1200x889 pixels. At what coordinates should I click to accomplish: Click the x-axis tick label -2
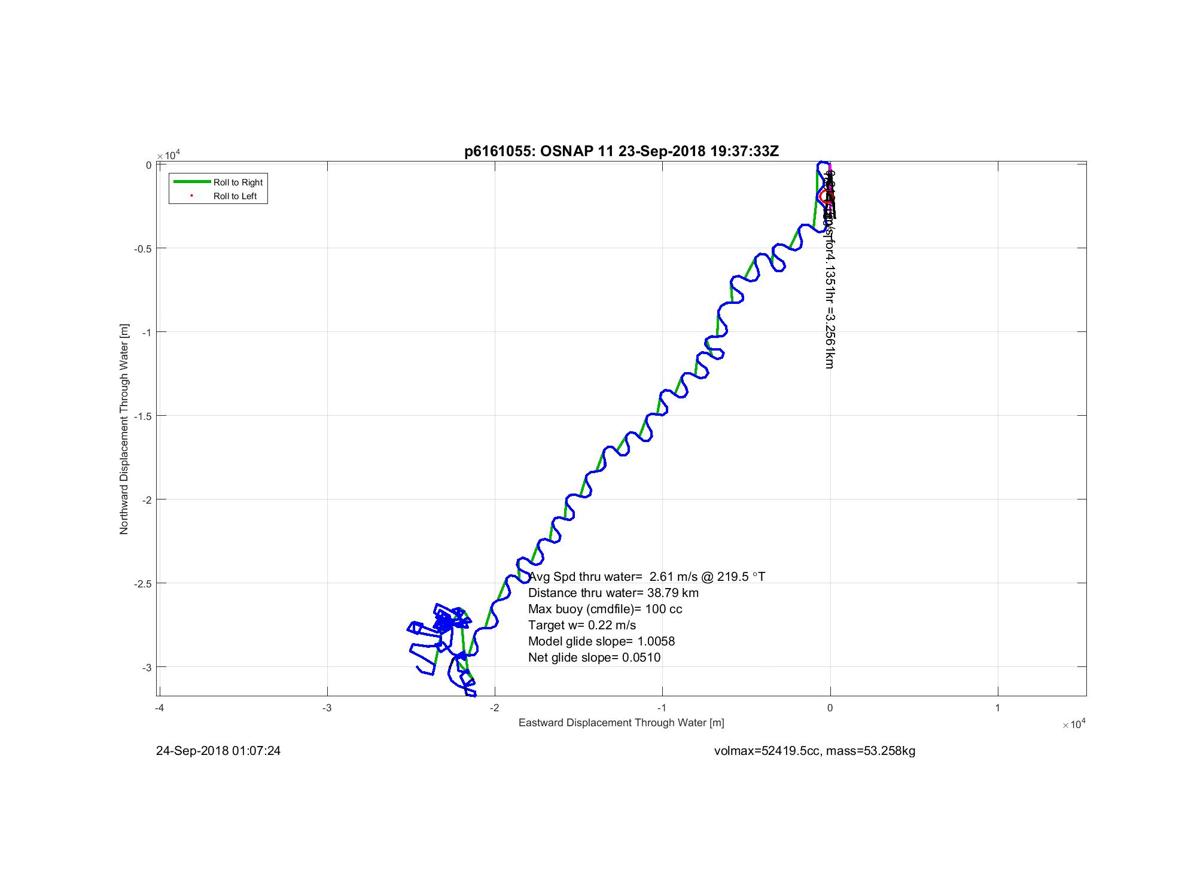tap(494, 708)
